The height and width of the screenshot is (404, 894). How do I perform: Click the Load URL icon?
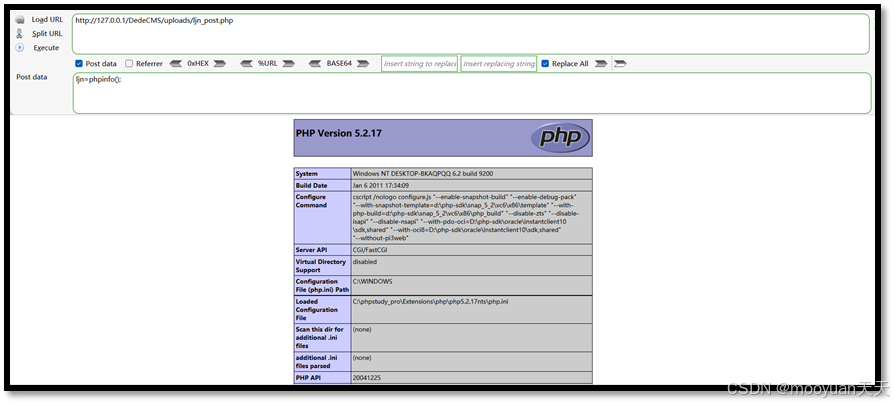click(x=19, y=20)
